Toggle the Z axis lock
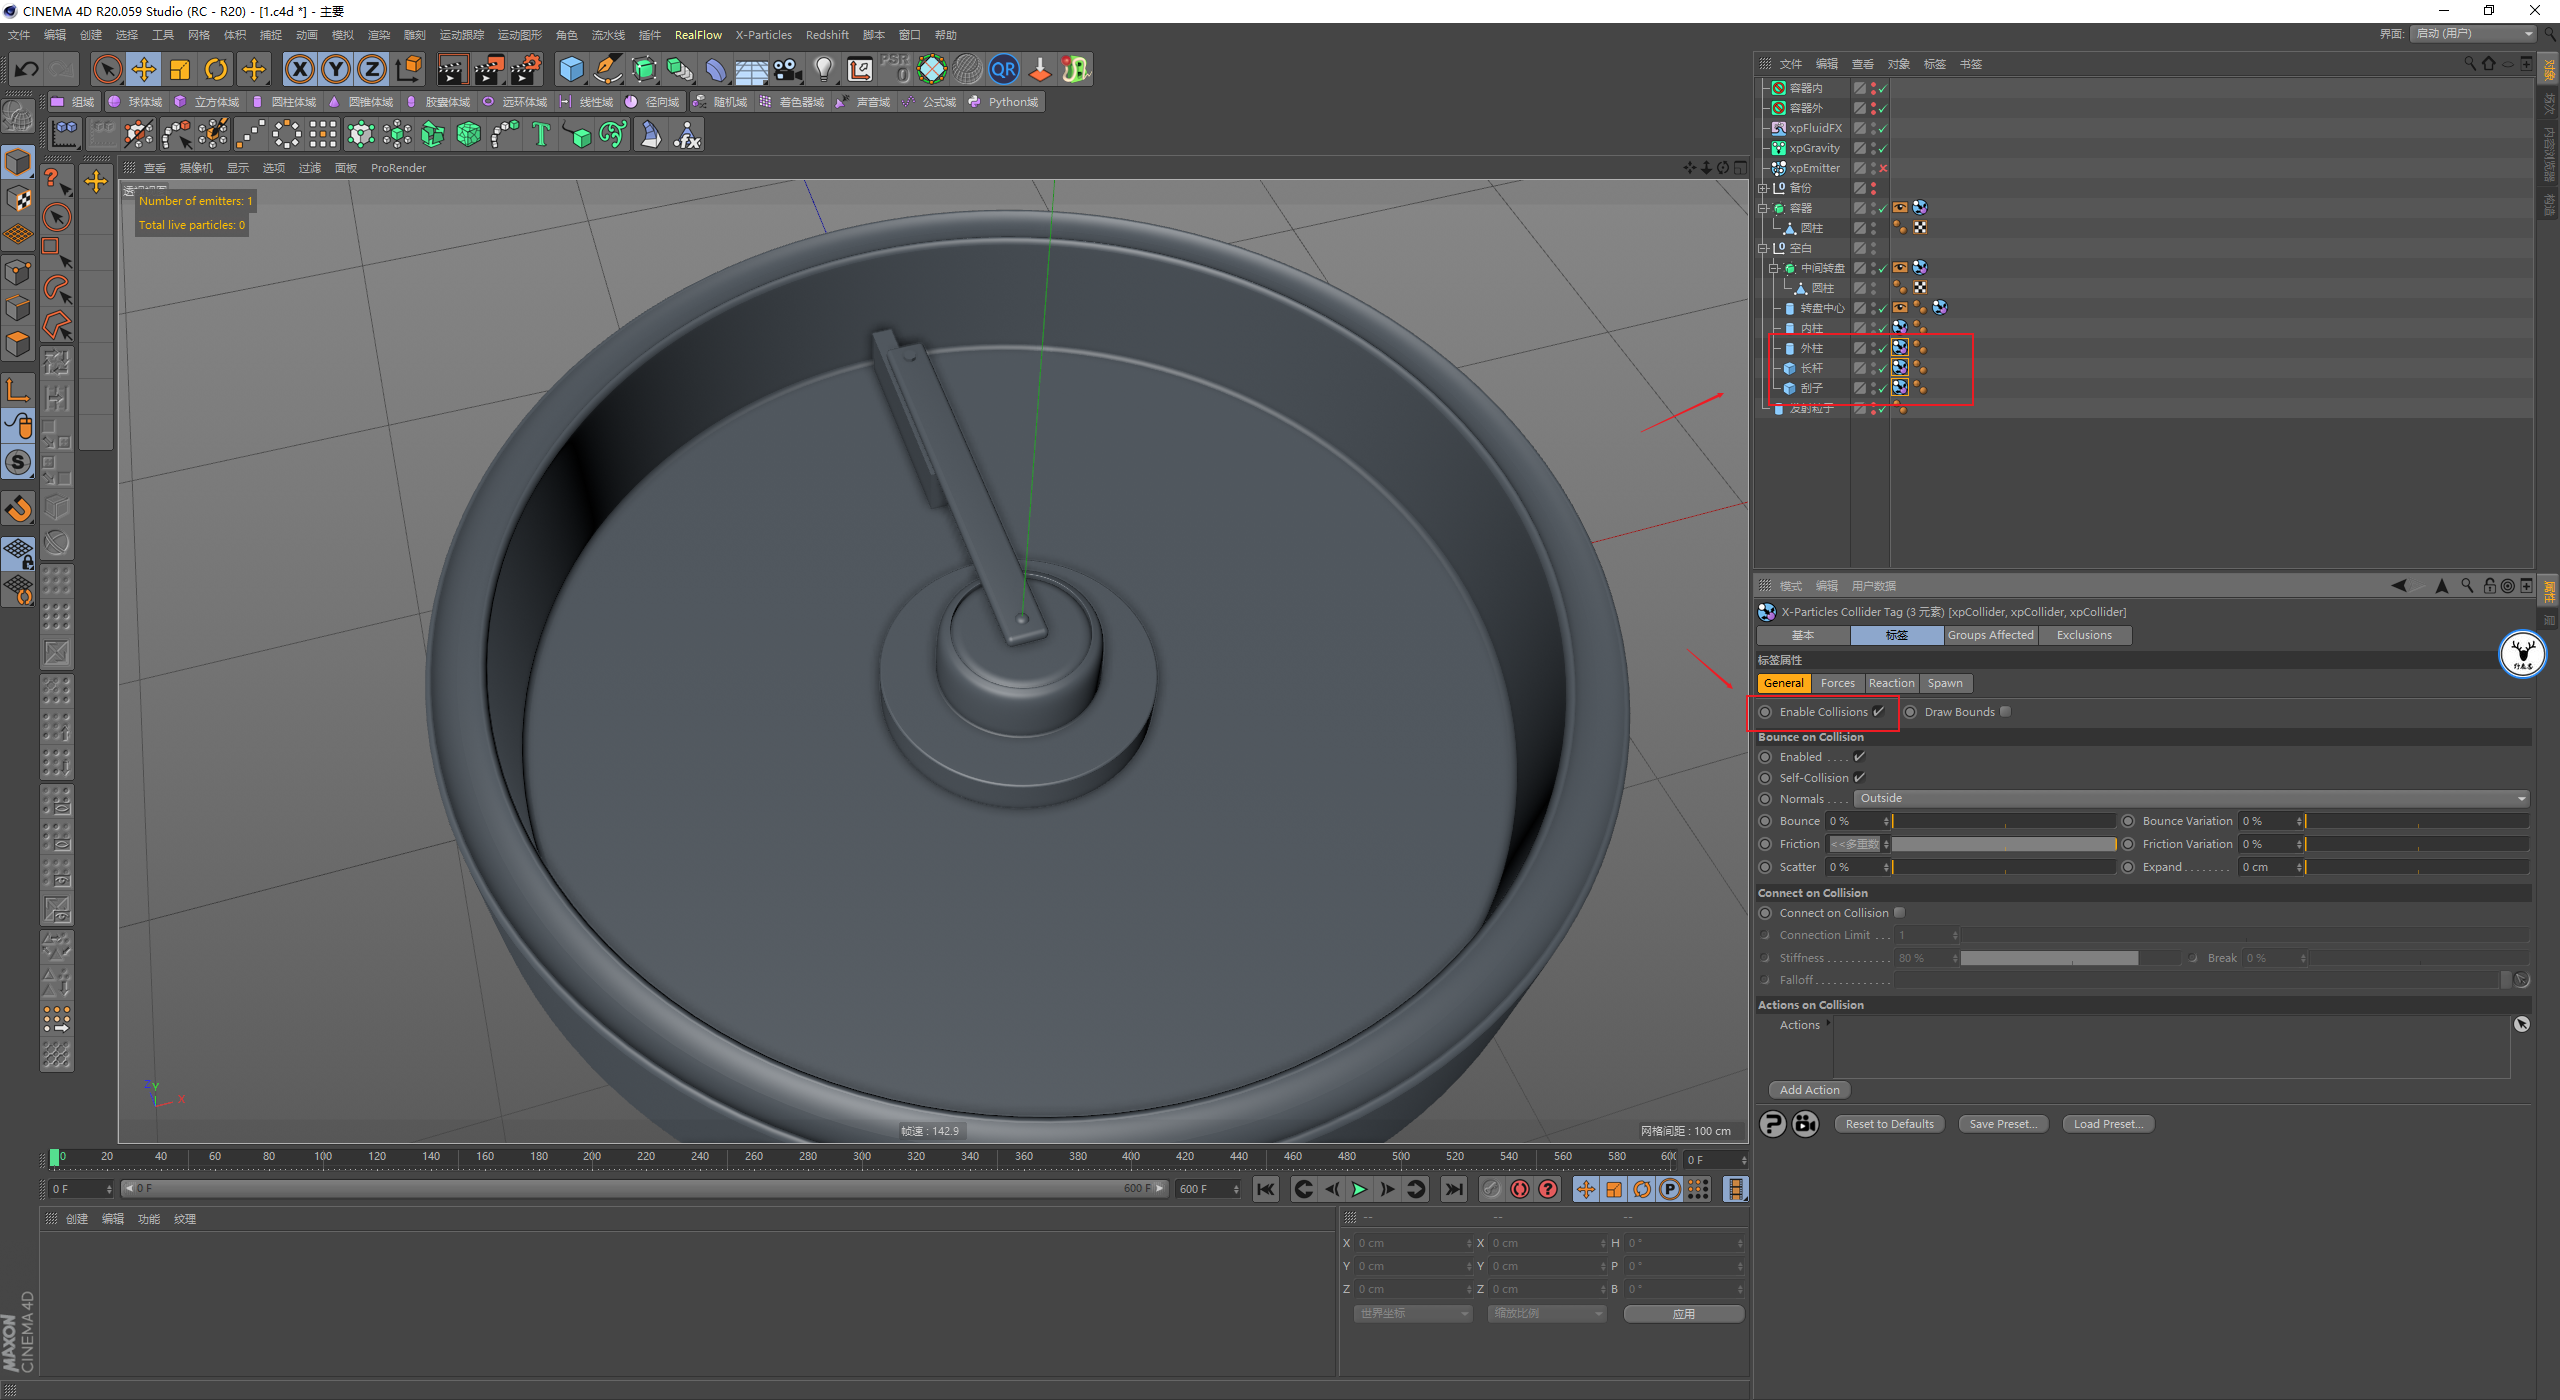Viewport: 2560px width, 1400px height. click(372, 69)
